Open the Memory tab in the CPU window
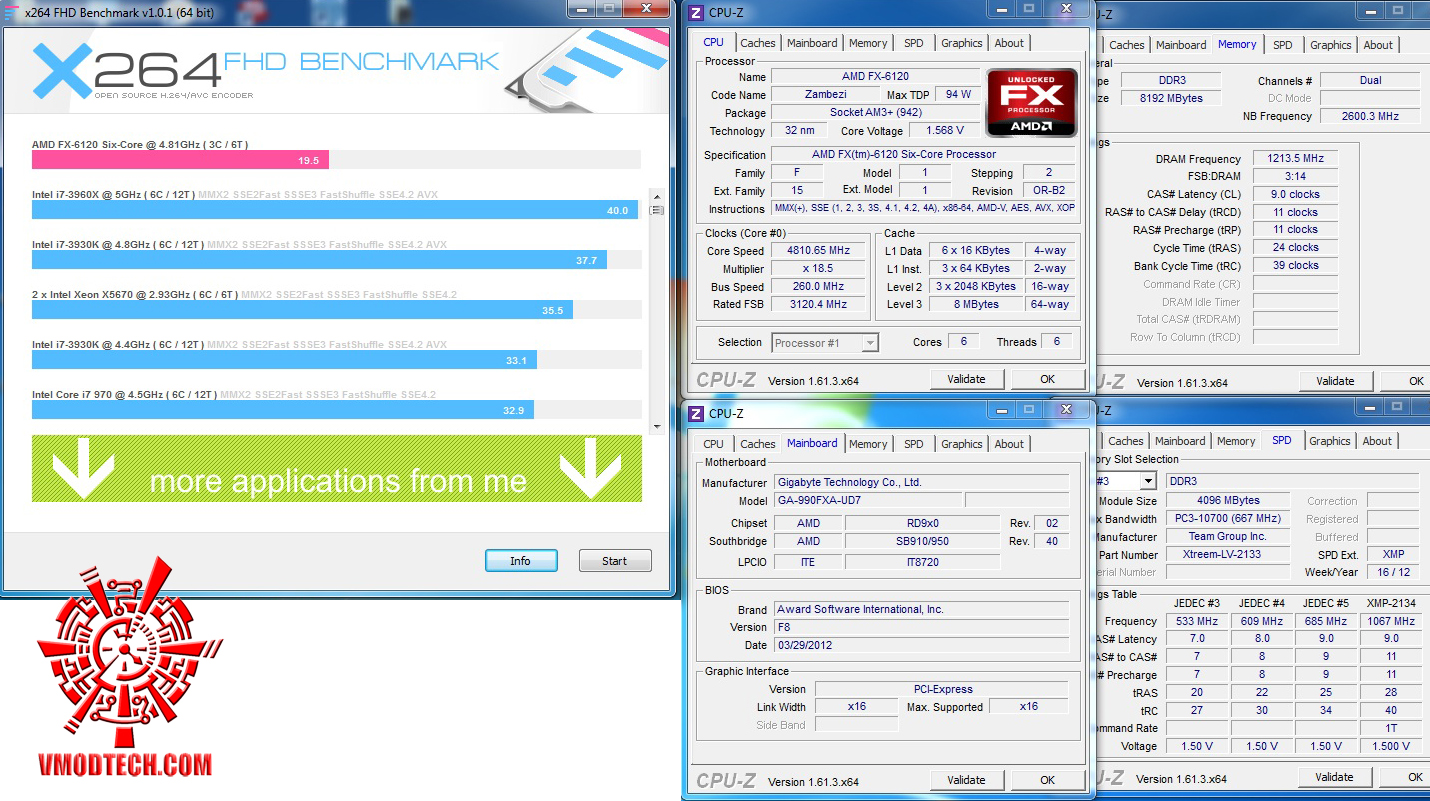 (868, 43)
